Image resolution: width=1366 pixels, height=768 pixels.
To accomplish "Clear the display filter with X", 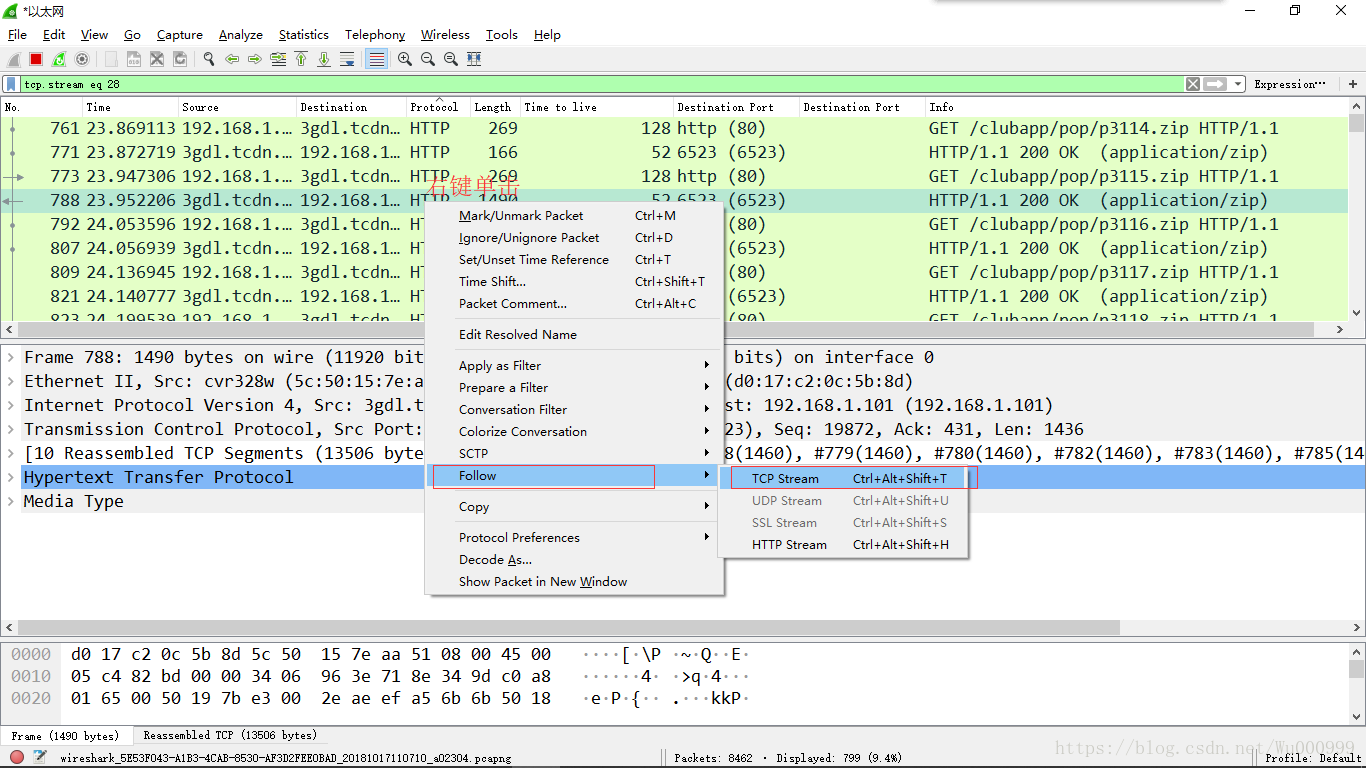I will (x=1192, y=84).
